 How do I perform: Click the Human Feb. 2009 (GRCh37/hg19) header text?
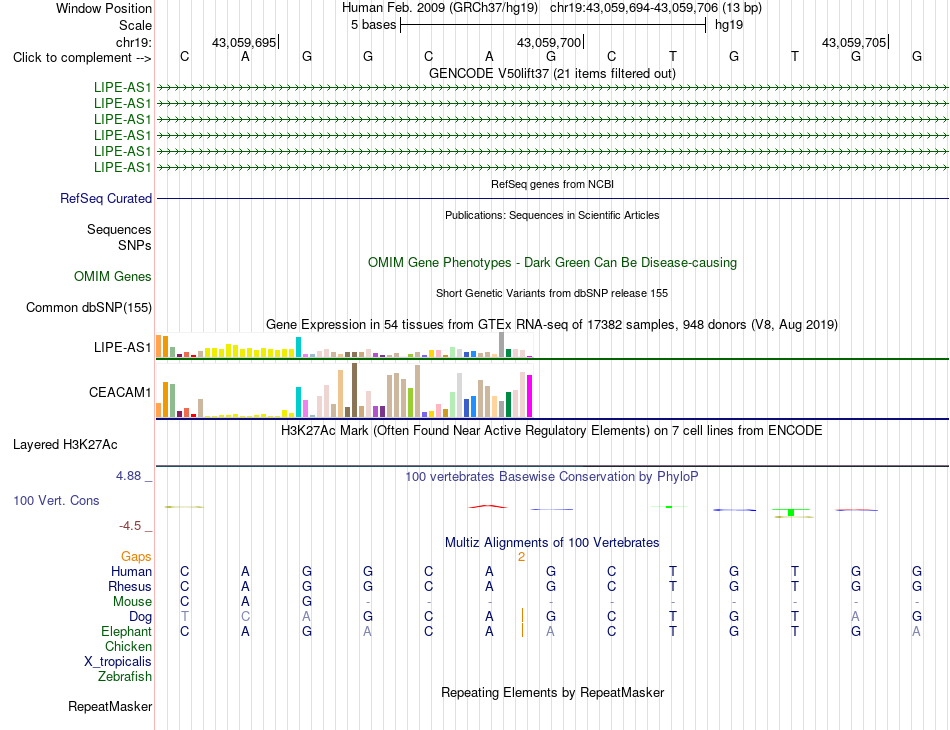tap(440, 8)
